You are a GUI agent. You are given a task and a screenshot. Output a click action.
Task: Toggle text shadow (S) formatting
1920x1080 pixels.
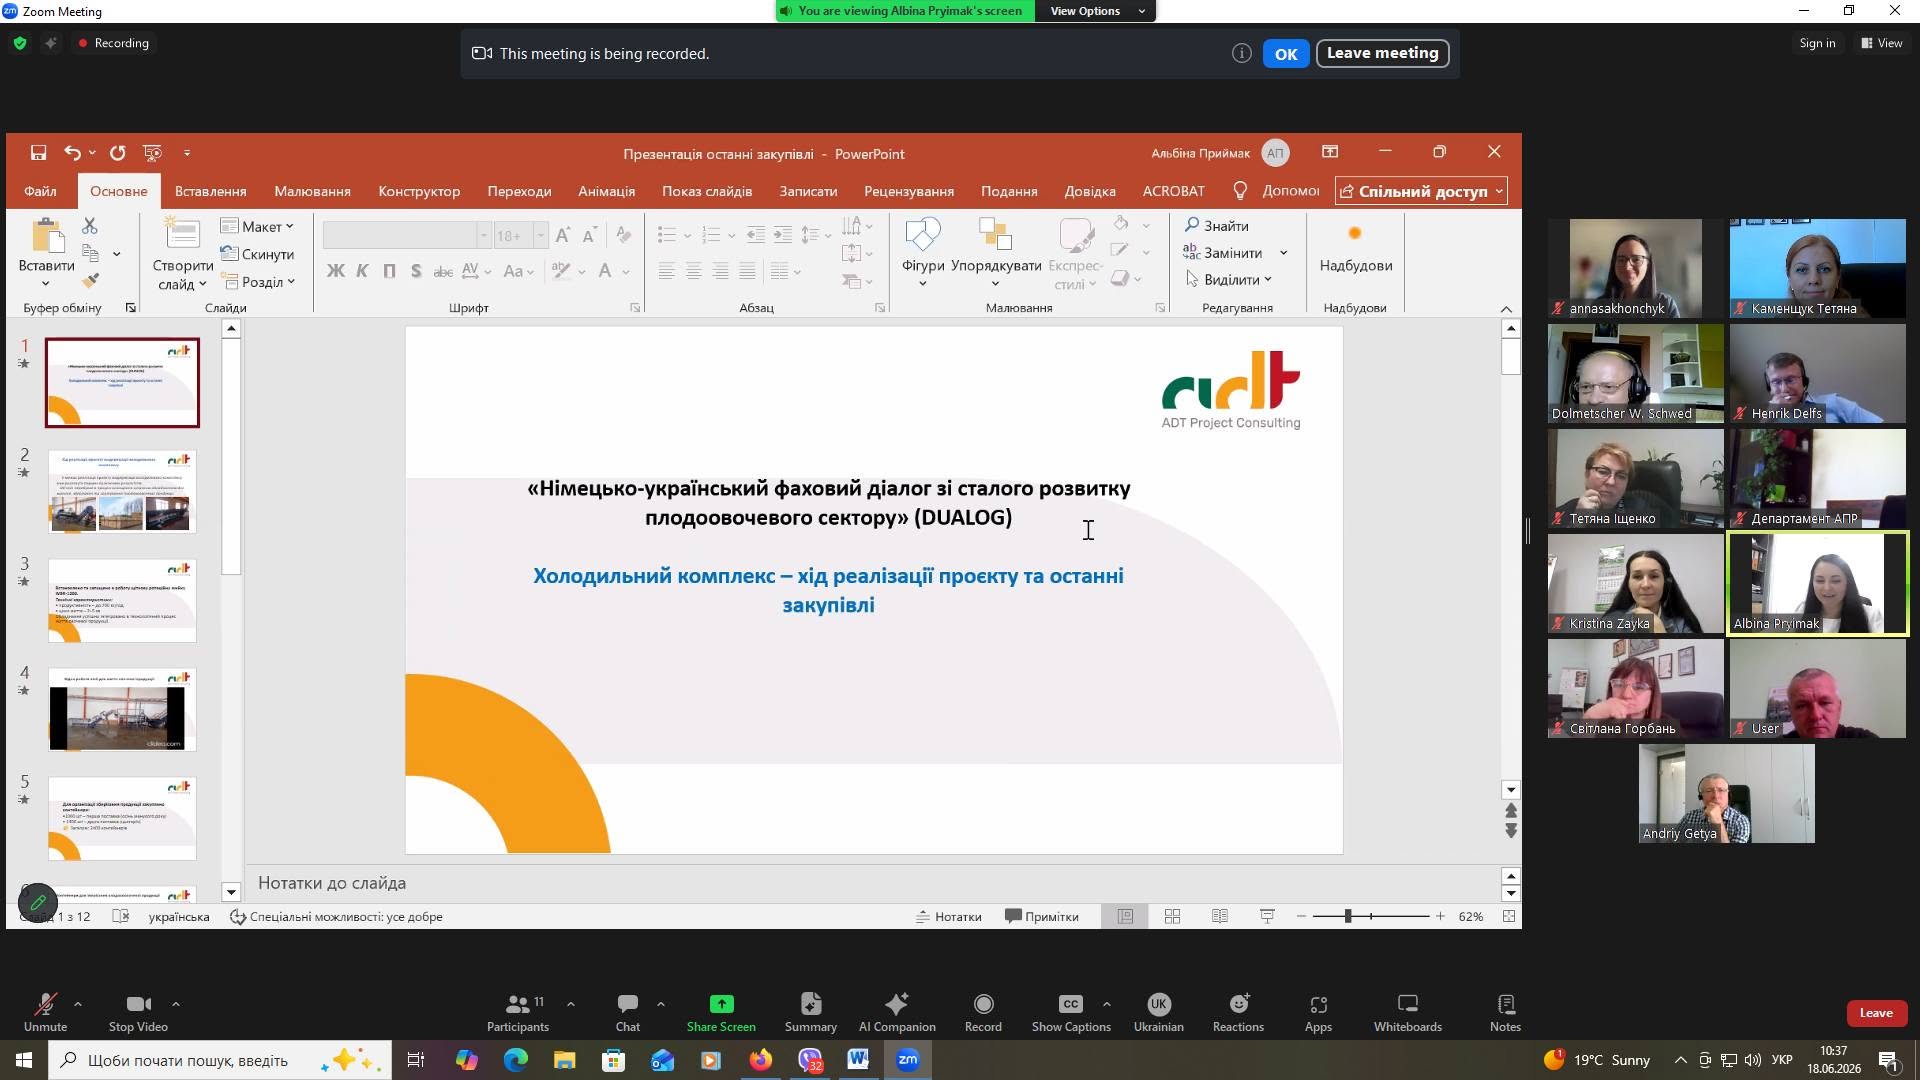click(416, 271)
